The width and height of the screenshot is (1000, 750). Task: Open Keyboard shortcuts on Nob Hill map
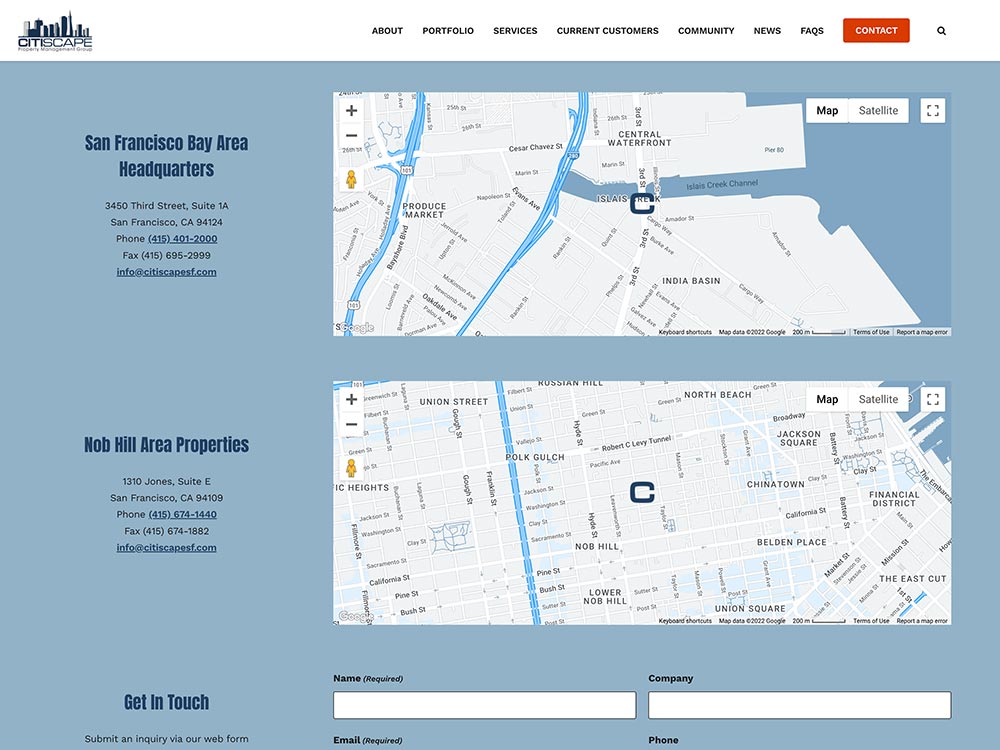click(x=685, y=621)
